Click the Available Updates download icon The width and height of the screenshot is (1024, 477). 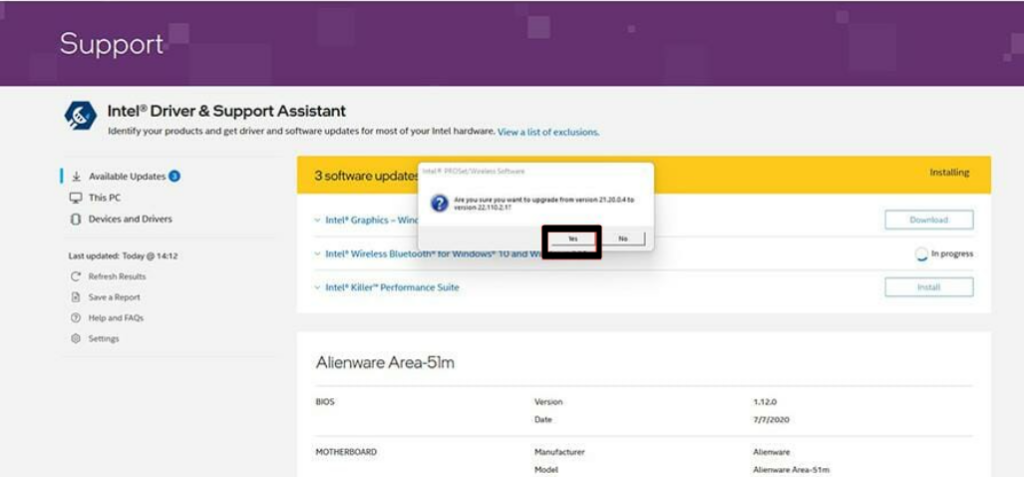pyautogui.click(x=76, y=176)
